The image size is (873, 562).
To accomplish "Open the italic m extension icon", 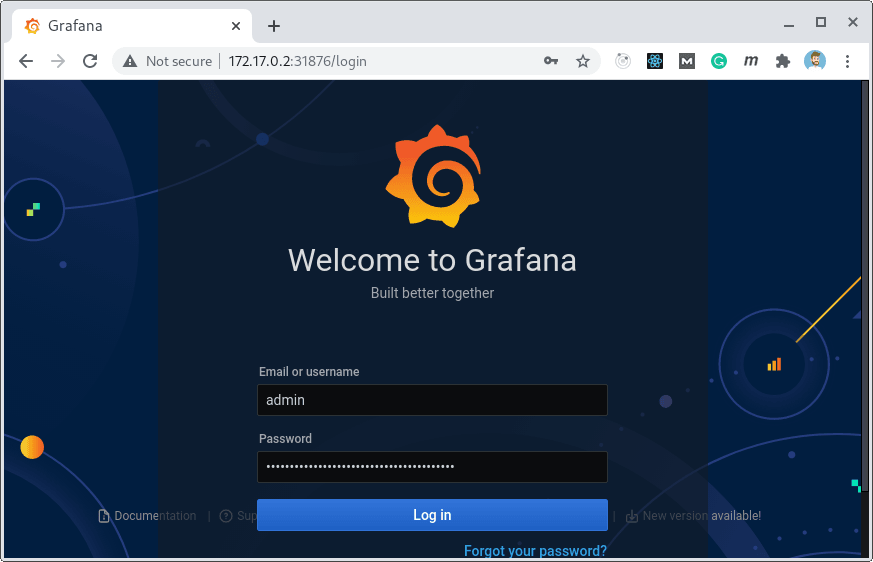I will click(751, 61).
